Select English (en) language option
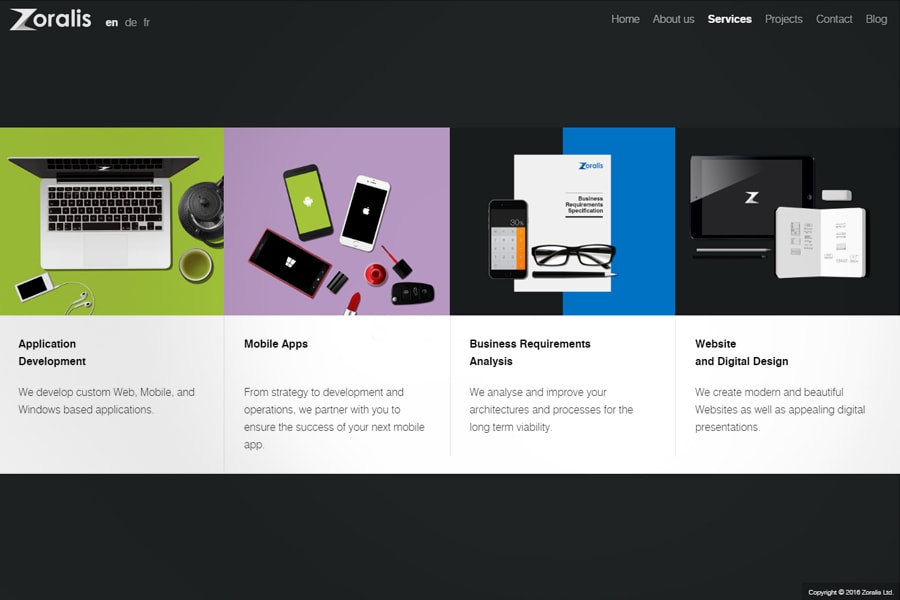Image resolution: width=900 pixels, height=600 pixels. pyautogui.click(x=112, y=22)
